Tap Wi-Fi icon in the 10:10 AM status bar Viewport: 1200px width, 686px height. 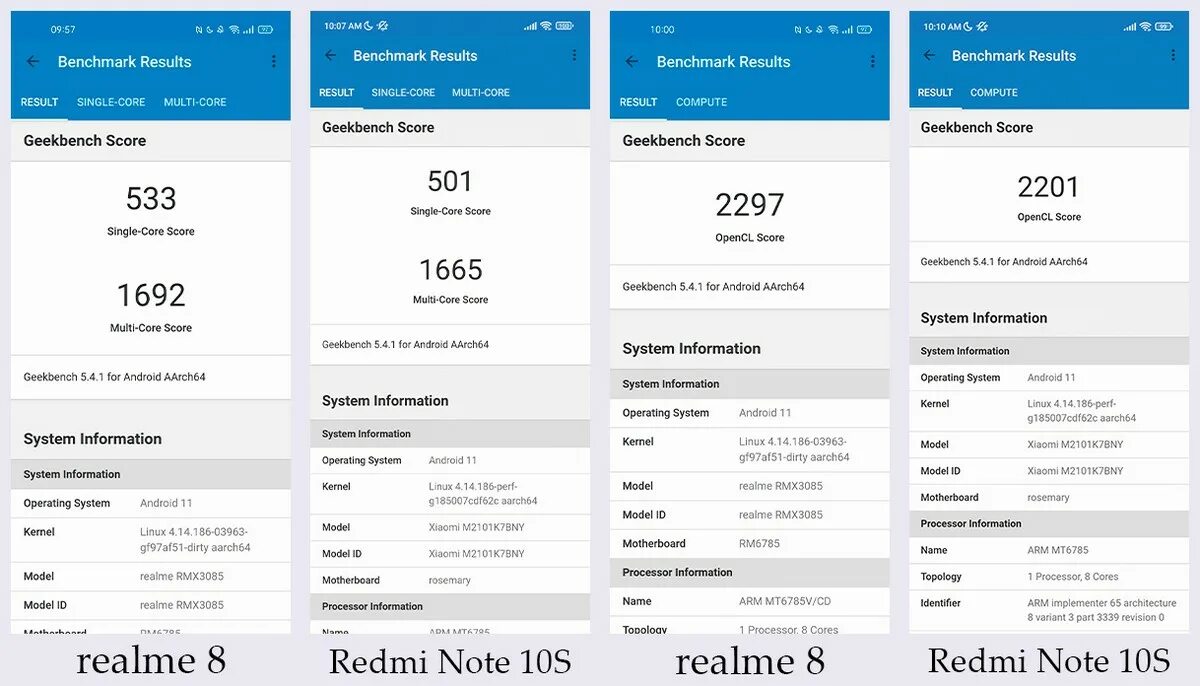[1145, 26]
